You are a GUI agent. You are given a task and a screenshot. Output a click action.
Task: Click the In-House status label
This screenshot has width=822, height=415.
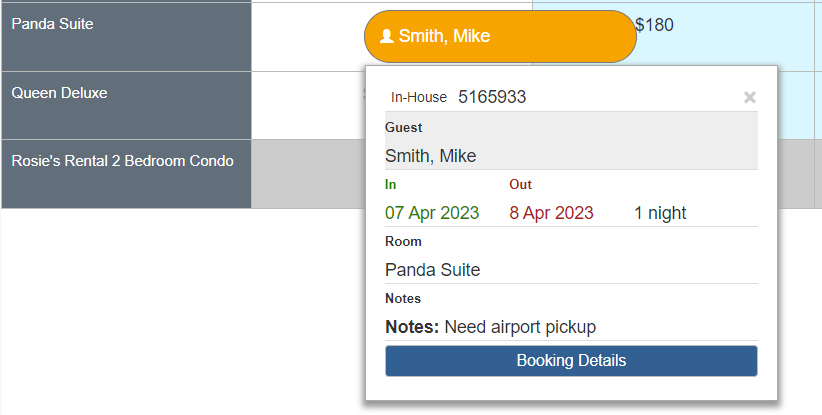418,97
